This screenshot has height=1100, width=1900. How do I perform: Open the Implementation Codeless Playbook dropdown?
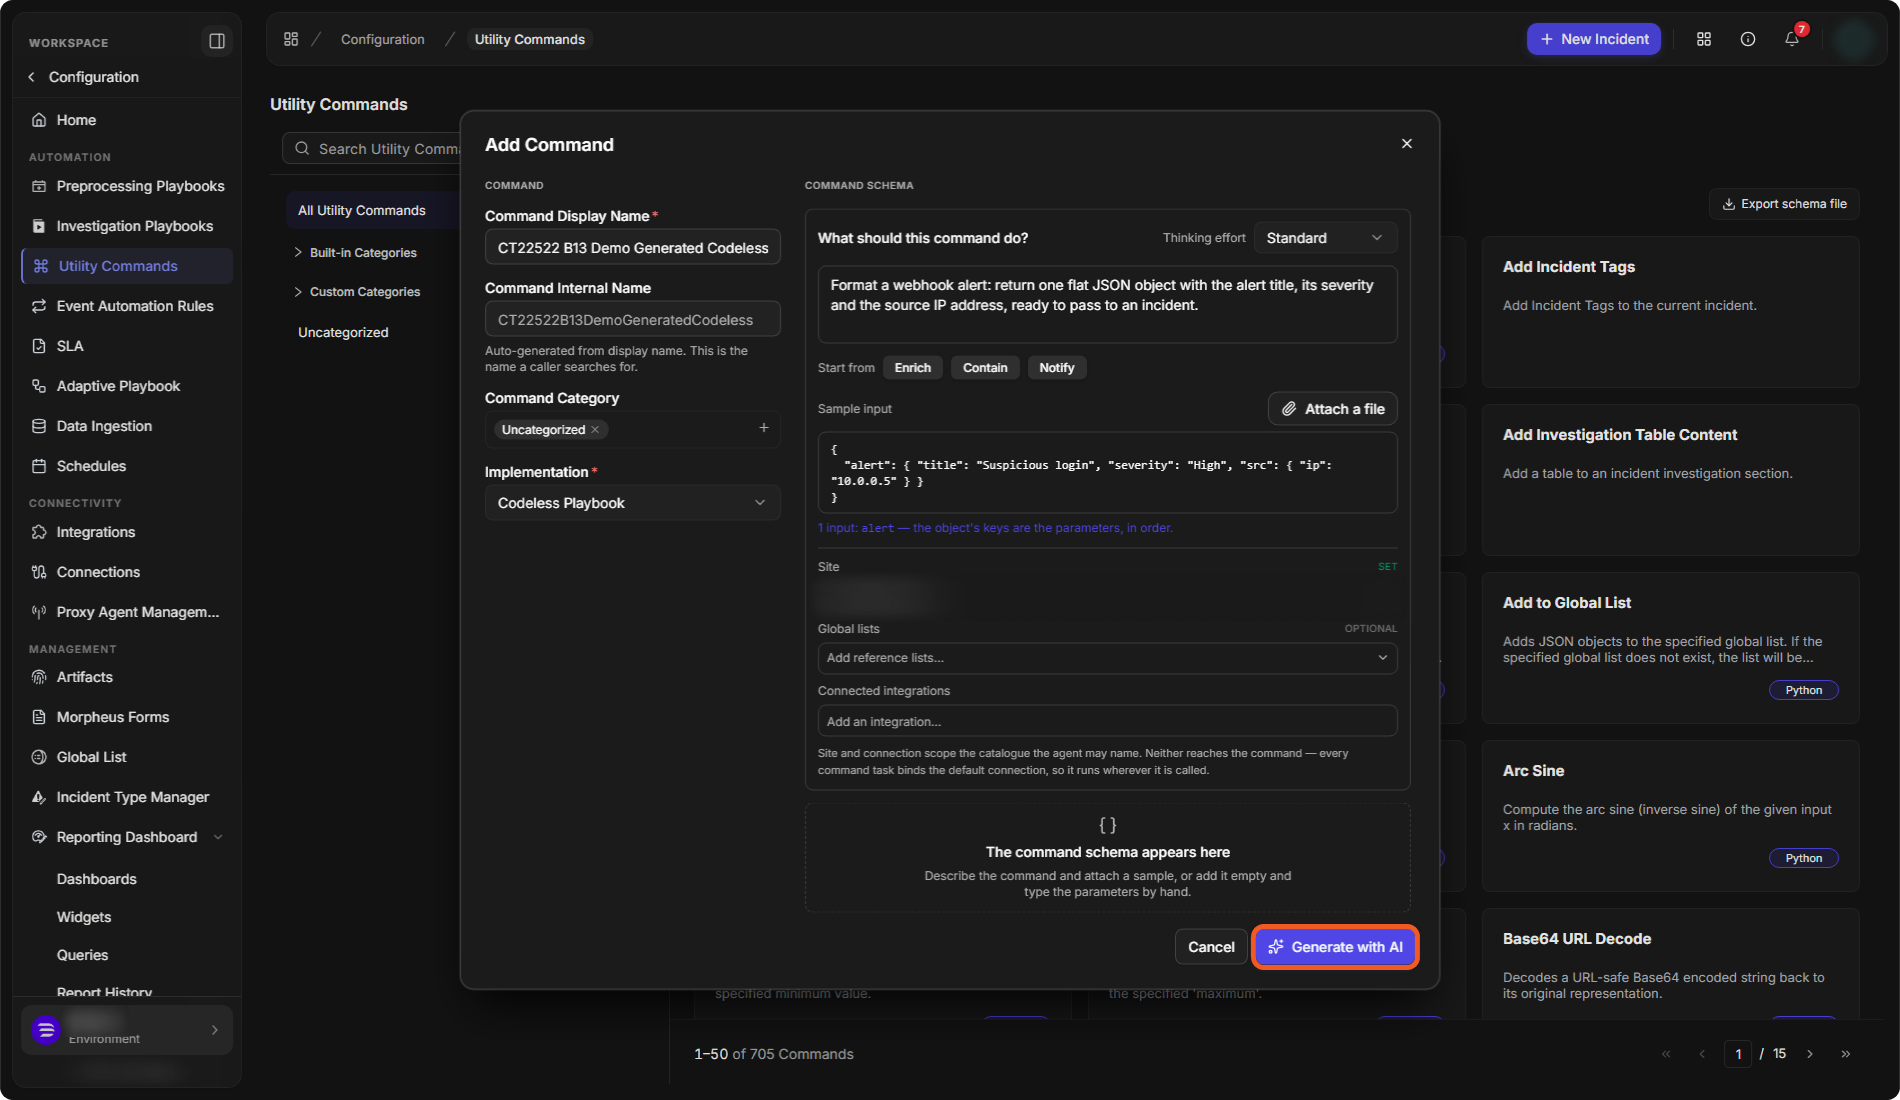(632, 503)
